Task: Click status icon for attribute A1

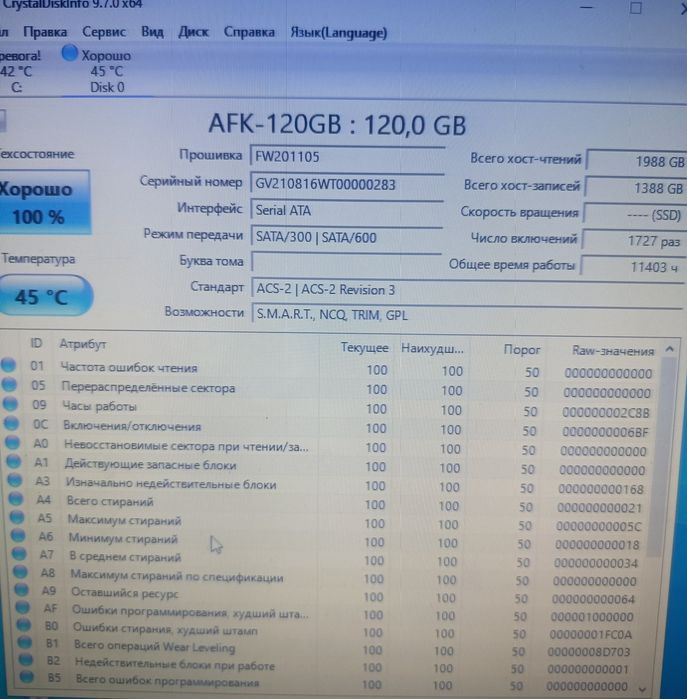Action: pyautogui.click(x=14, y=461)
